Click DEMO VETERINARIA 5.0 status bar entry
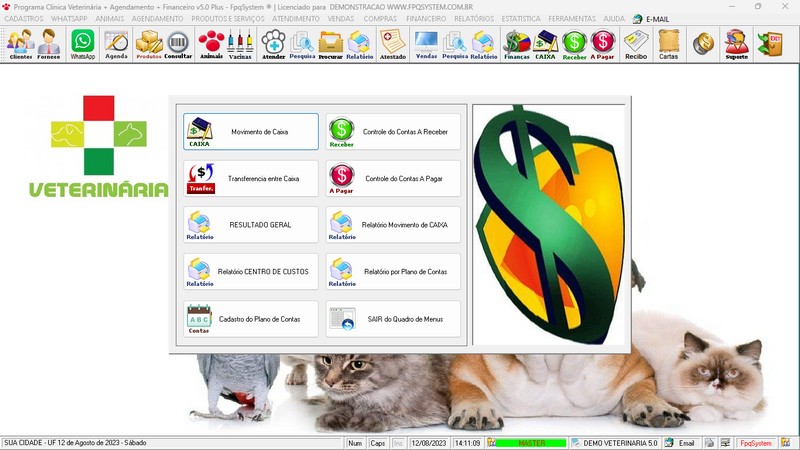The width and height of the screenshot is (800, 450). pyautogui.click(x=615, y=443)
